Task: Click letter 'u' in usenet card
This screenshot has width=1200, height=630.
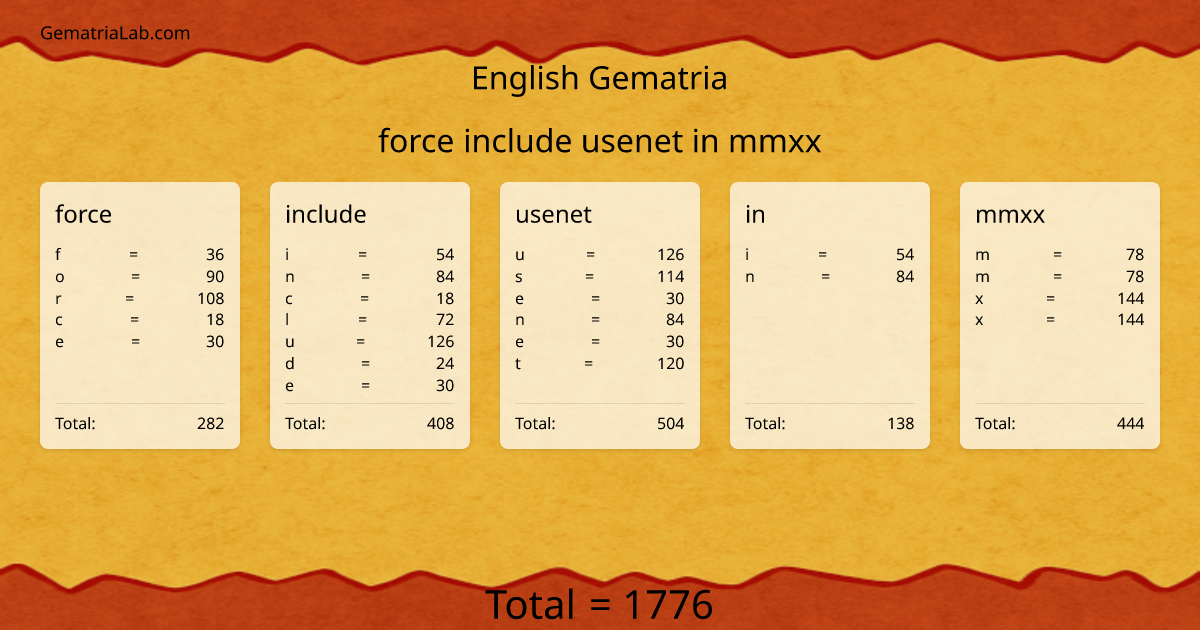Action: 520,254
